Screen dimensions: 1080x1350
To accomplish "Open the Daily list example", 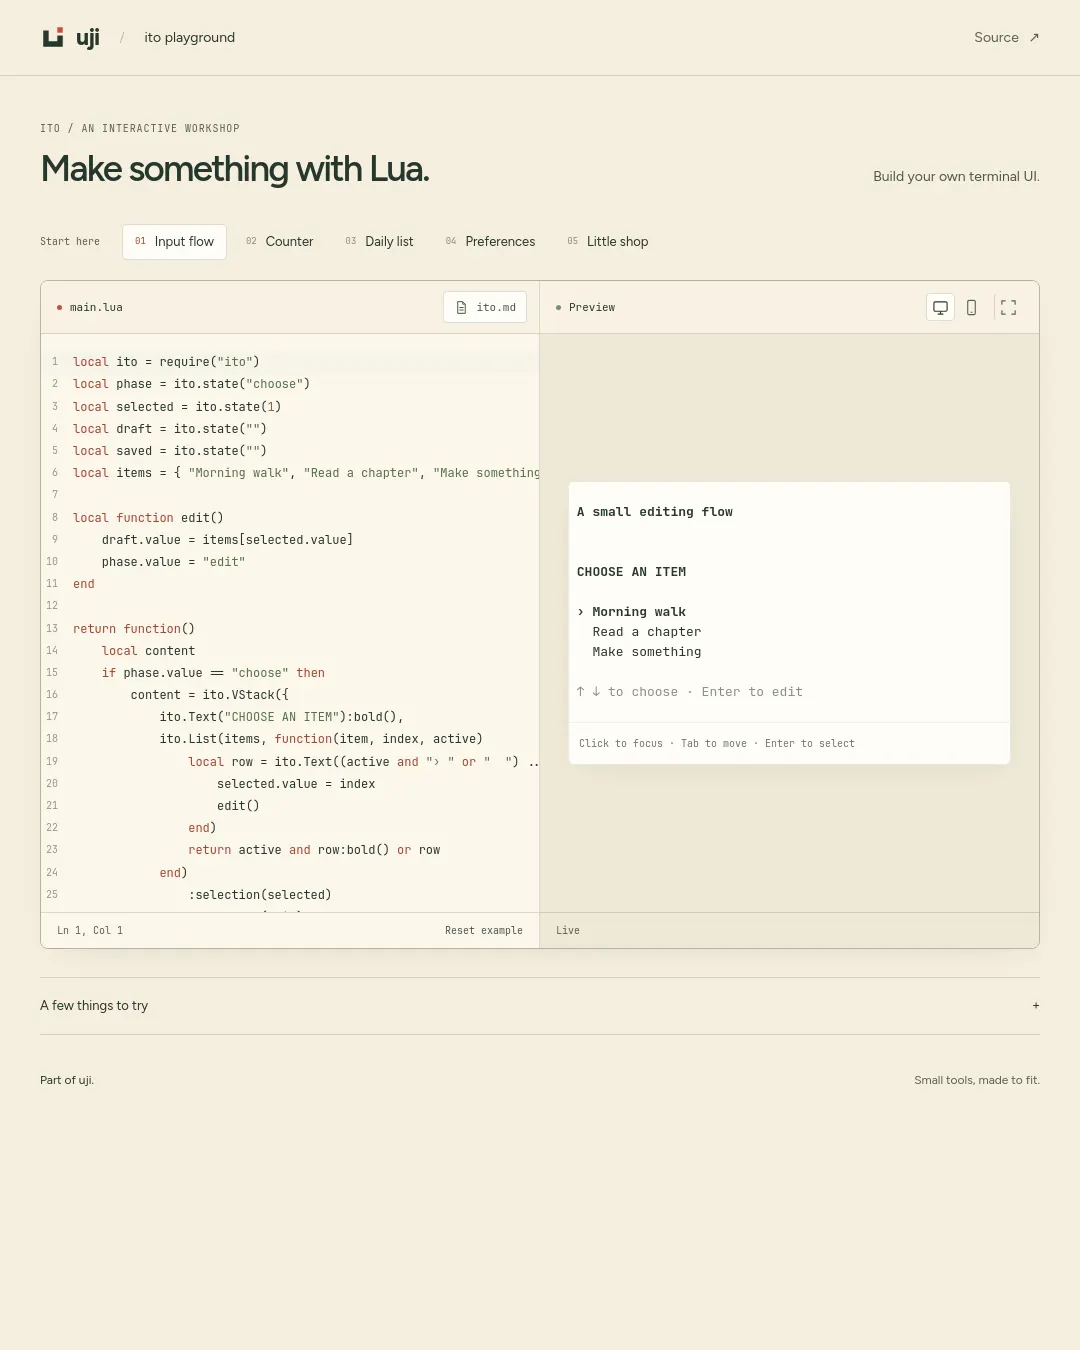I will [379, 242].
